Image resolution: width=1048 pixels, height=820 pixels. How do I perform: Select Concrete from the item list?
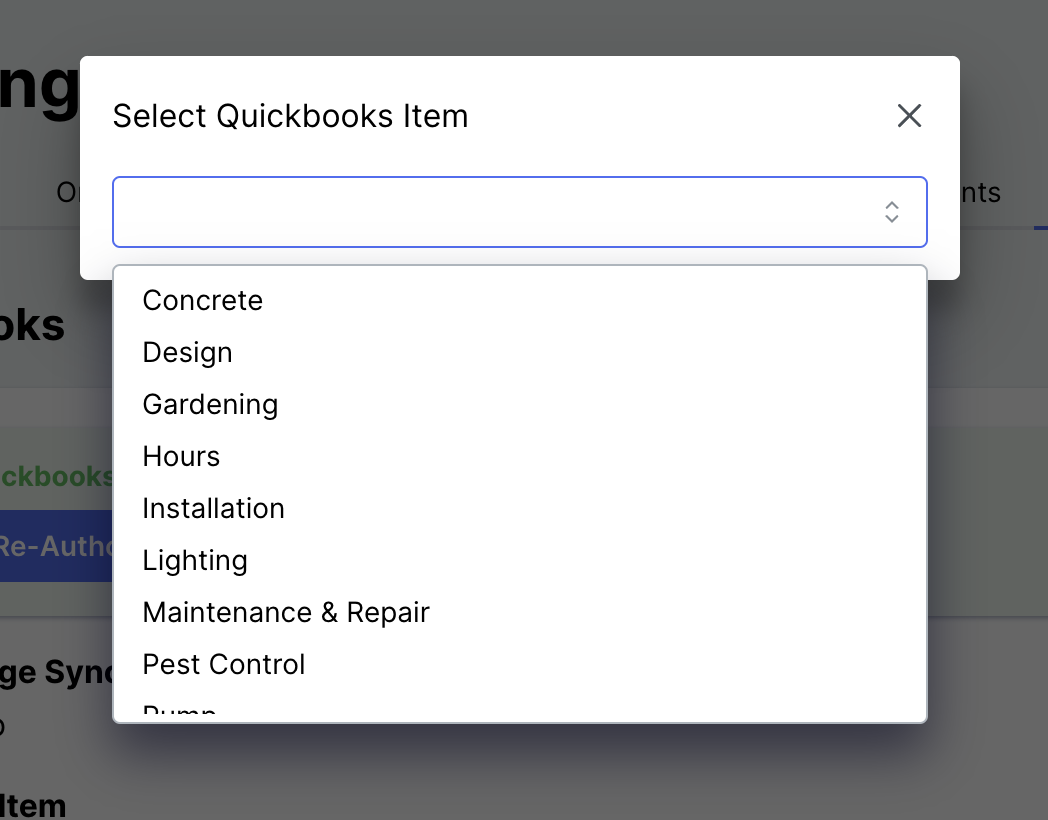tap(203, 300)
